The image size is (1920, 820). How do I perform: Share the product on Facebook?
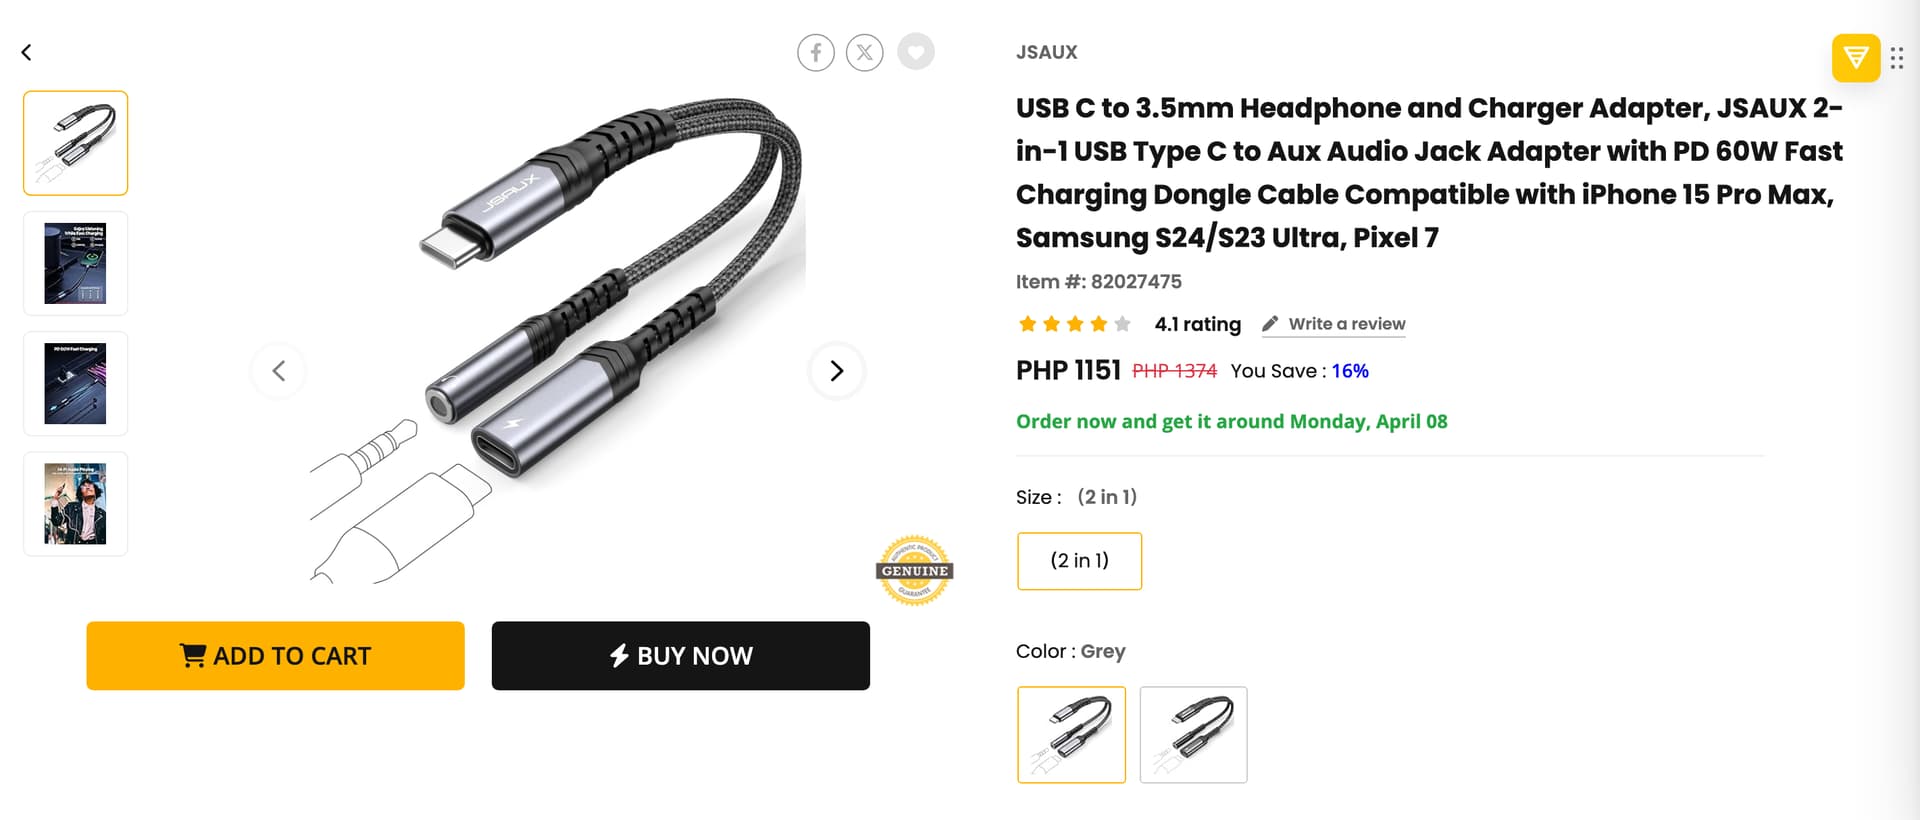[816, 52]
